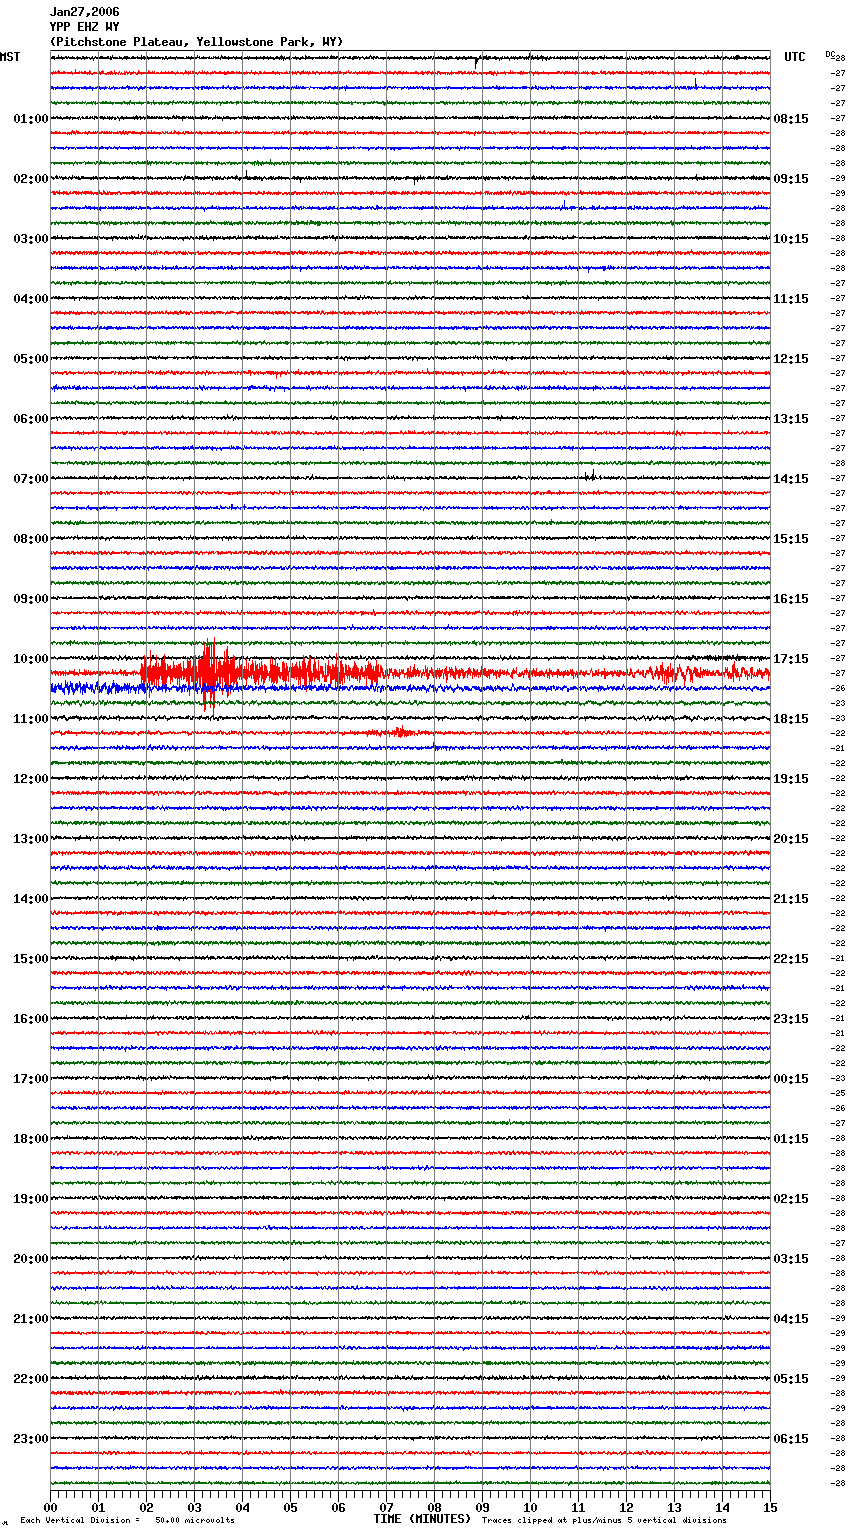
Task: Click the 20:00 MST row label
Action: point(30,1259)
